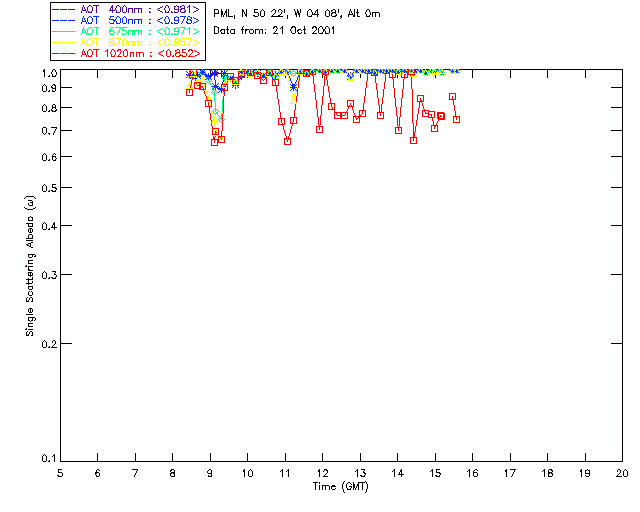The height and width of the screenshot is (512, 640).
Task: Click the 10 x-axis tick label
Action: click(247, 473)
